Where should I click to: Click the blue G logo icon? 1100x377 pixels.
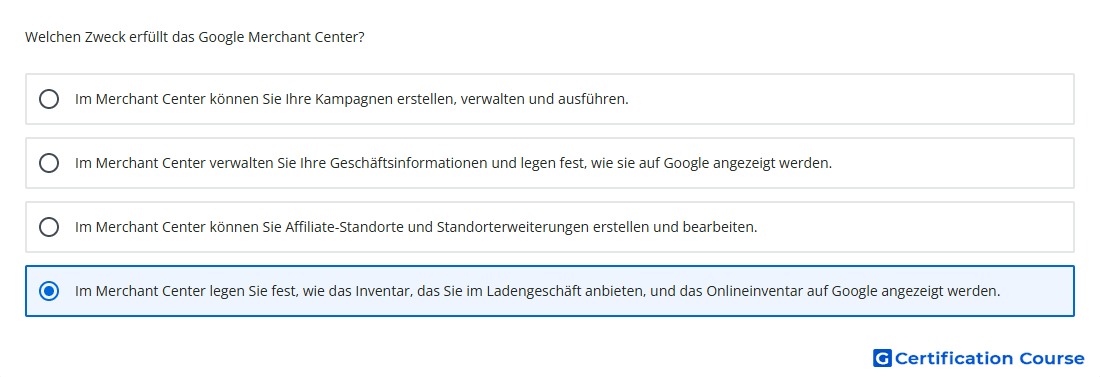pos(882,358)
